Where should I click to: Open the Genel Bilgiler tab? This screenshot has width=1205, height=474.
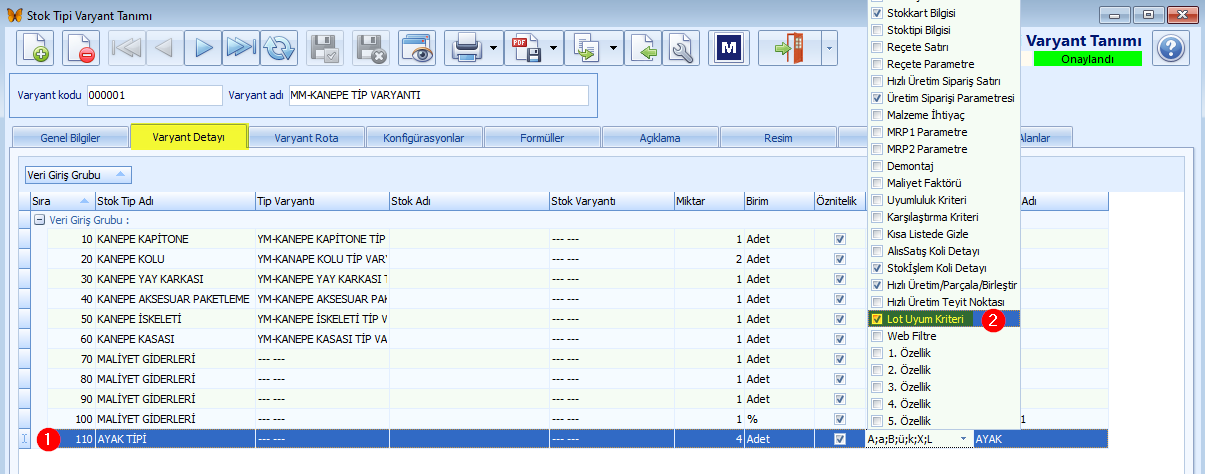(70, 138)
